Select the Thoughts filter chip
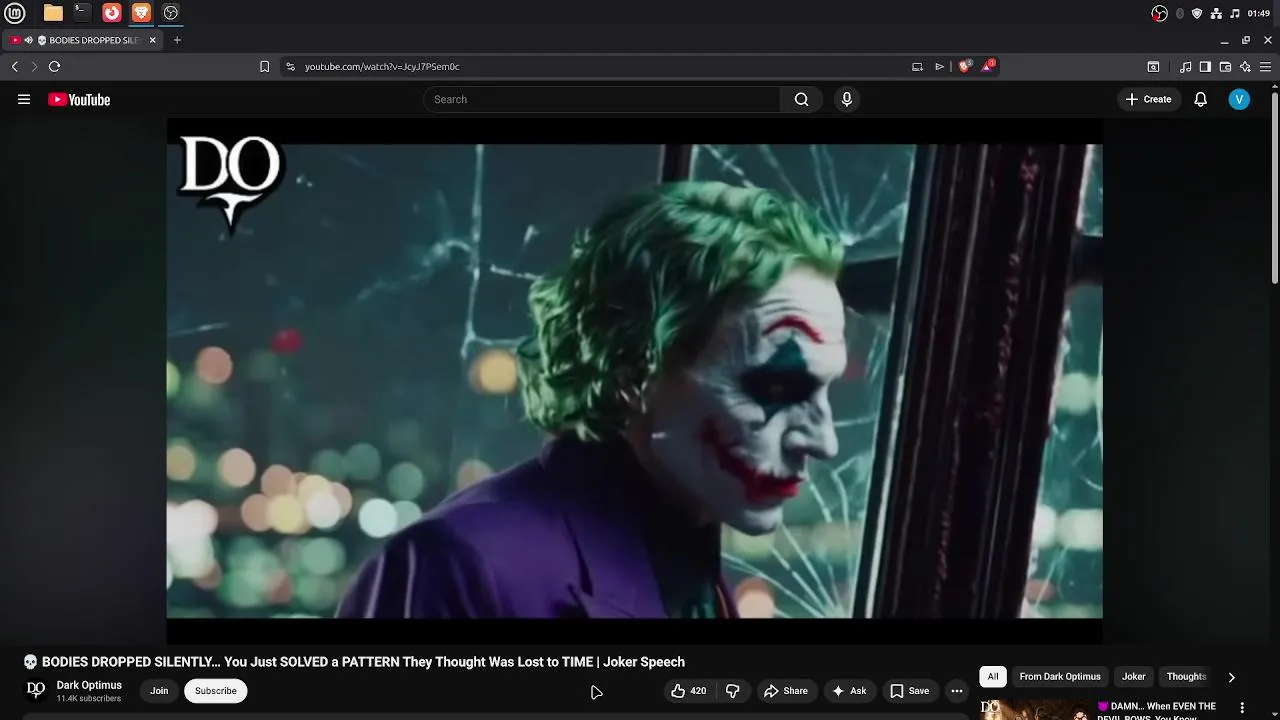Image resolution: width=1280 pixels, height=720 pixels. [x=1187, y=676]
